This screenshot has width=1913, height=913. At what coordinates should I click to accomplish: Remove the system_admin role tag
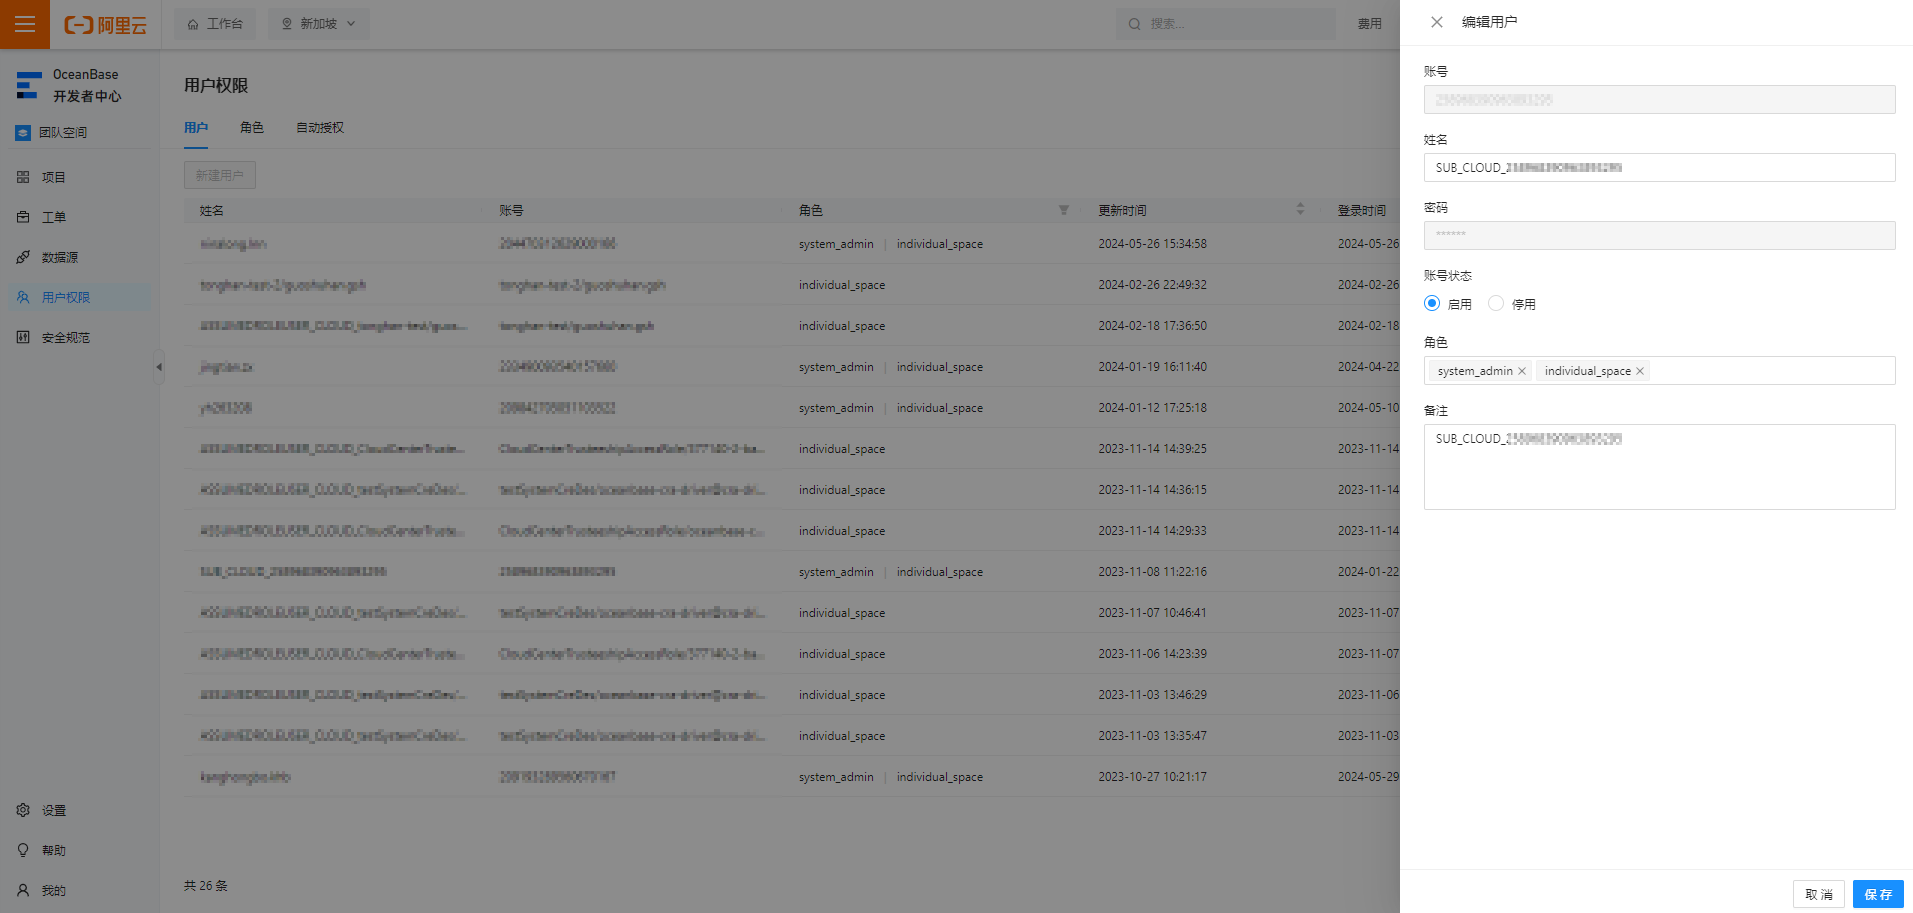point(1522,371)
